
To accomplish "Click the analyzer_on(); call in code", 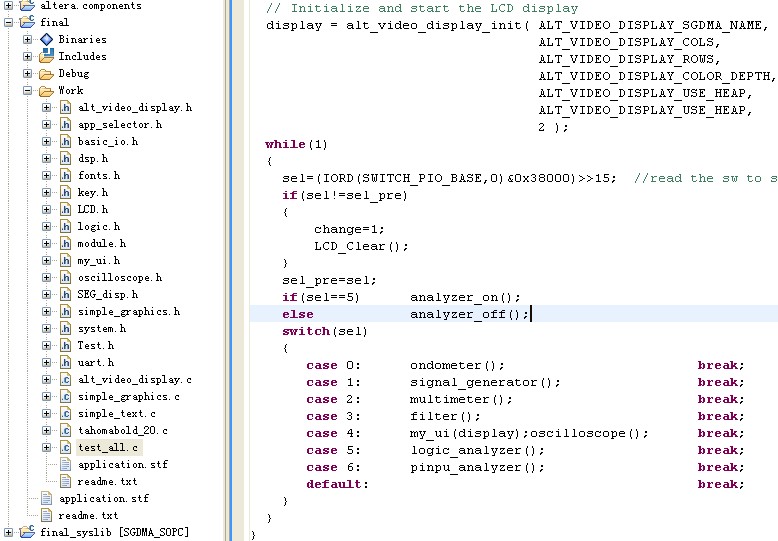I will coord(465,297).
